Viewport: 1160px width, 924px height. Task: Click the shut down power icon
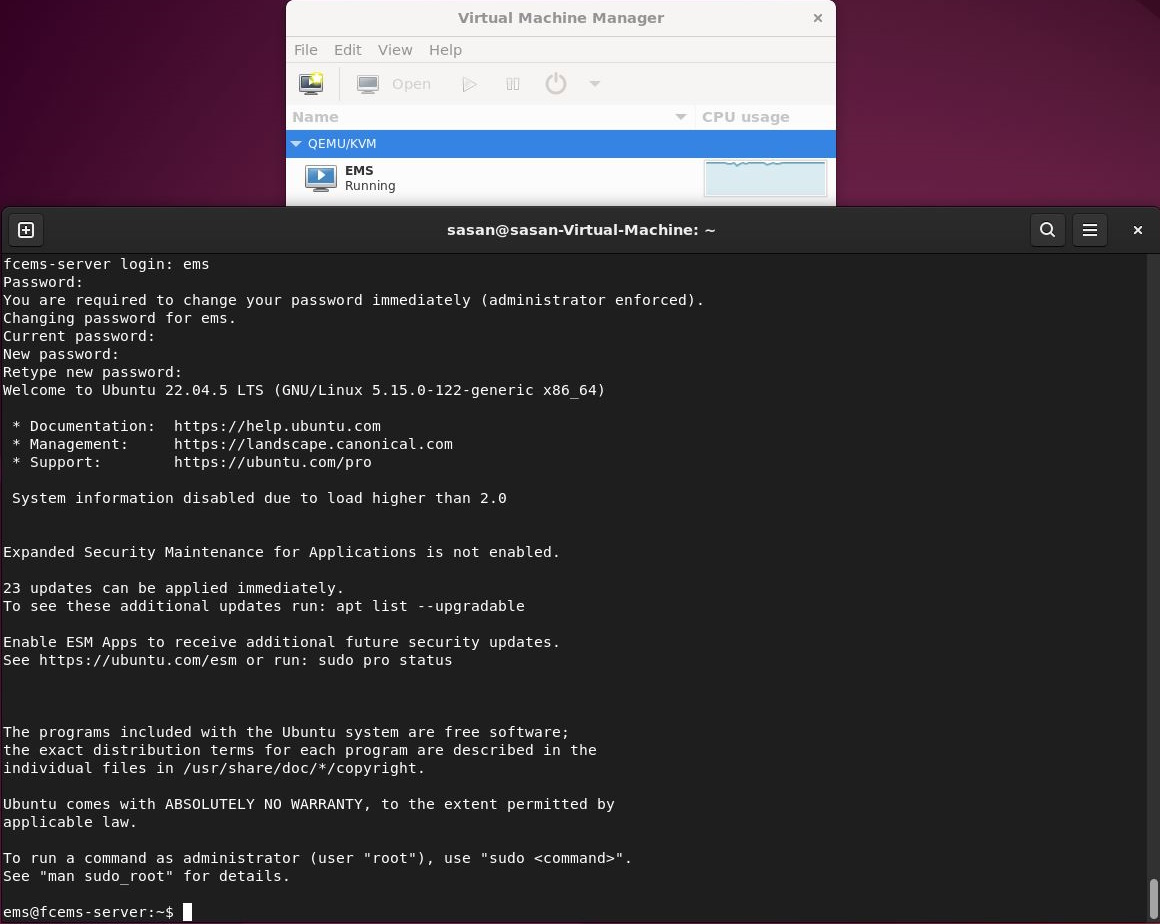pos(556,84)
